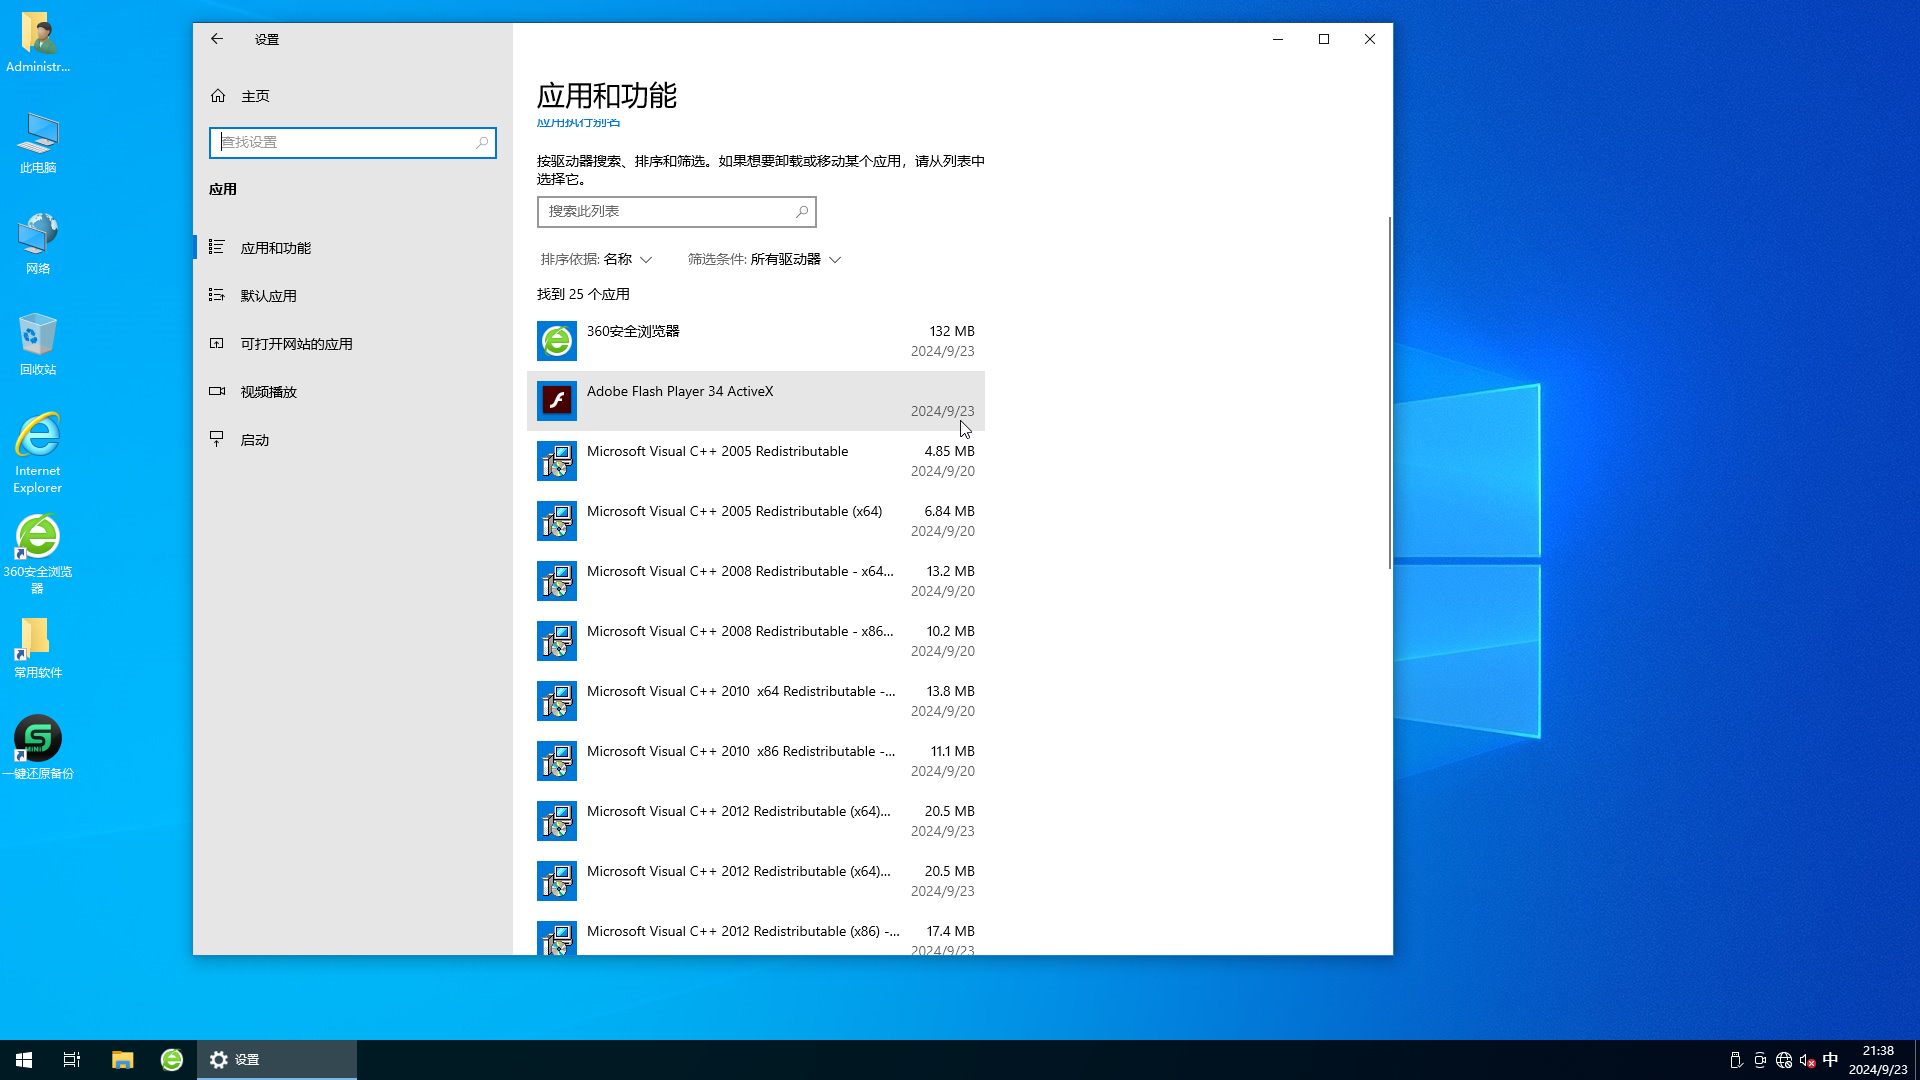Open the Windows Start menu
Image resolution: width=1920 pixels, height=1080 pixels.
point(24,1060)
